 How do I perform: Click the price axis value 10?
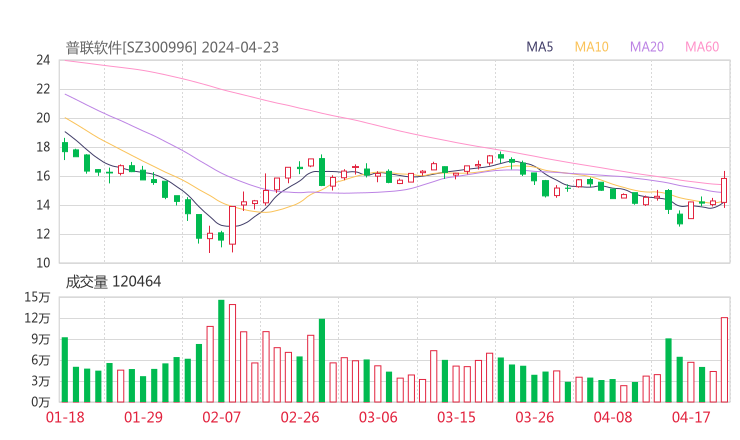(x=43, y=263)
